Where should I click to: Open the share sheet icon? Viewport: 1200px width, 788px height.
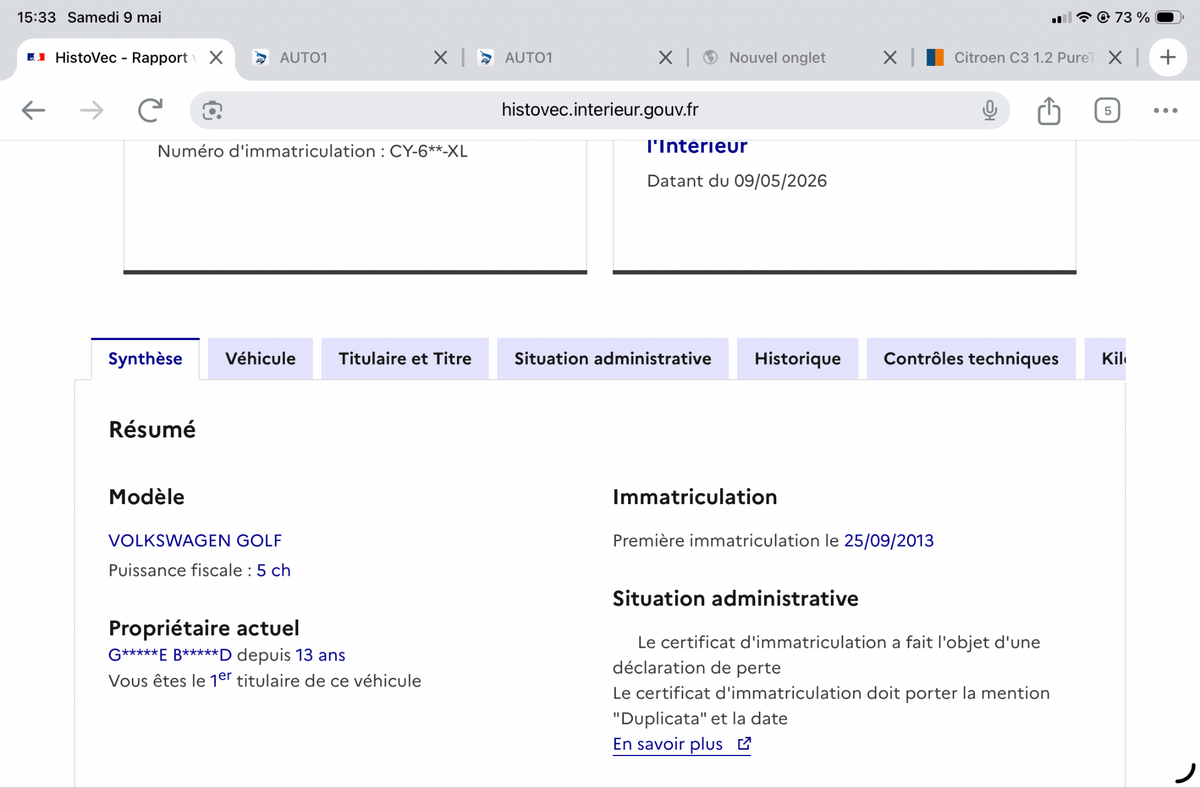point(1048,111)
